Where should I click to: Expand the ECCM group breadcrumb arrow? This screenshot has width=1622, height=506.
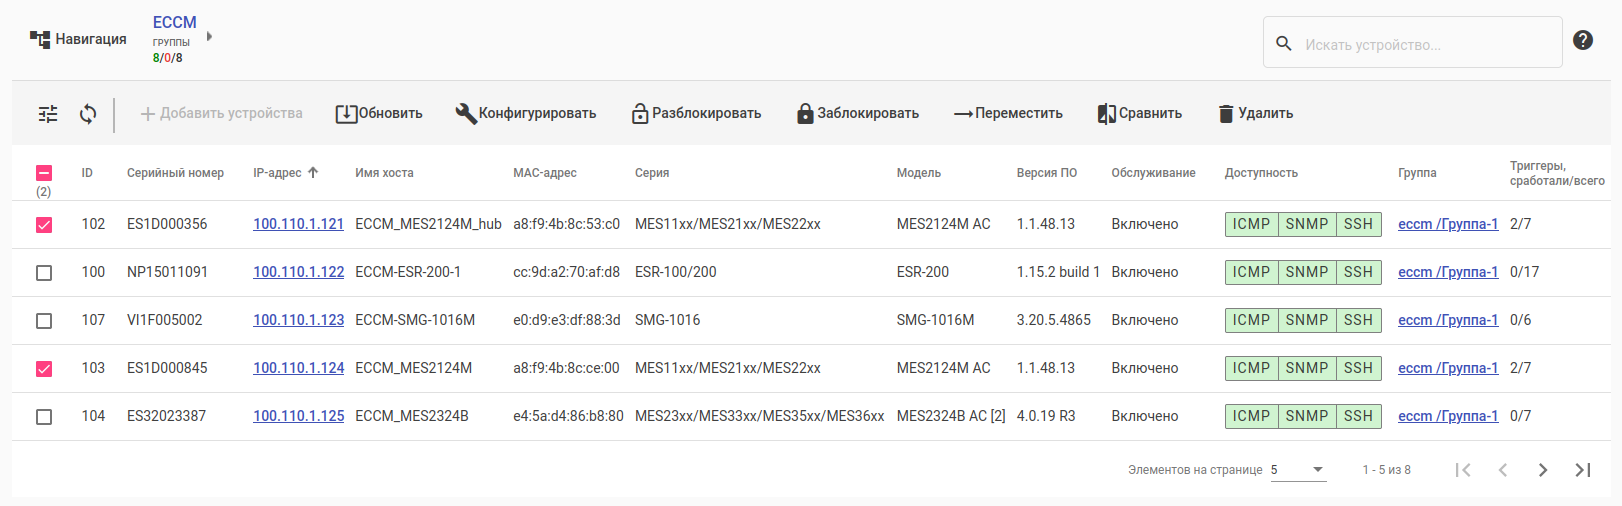coord(209,37)
